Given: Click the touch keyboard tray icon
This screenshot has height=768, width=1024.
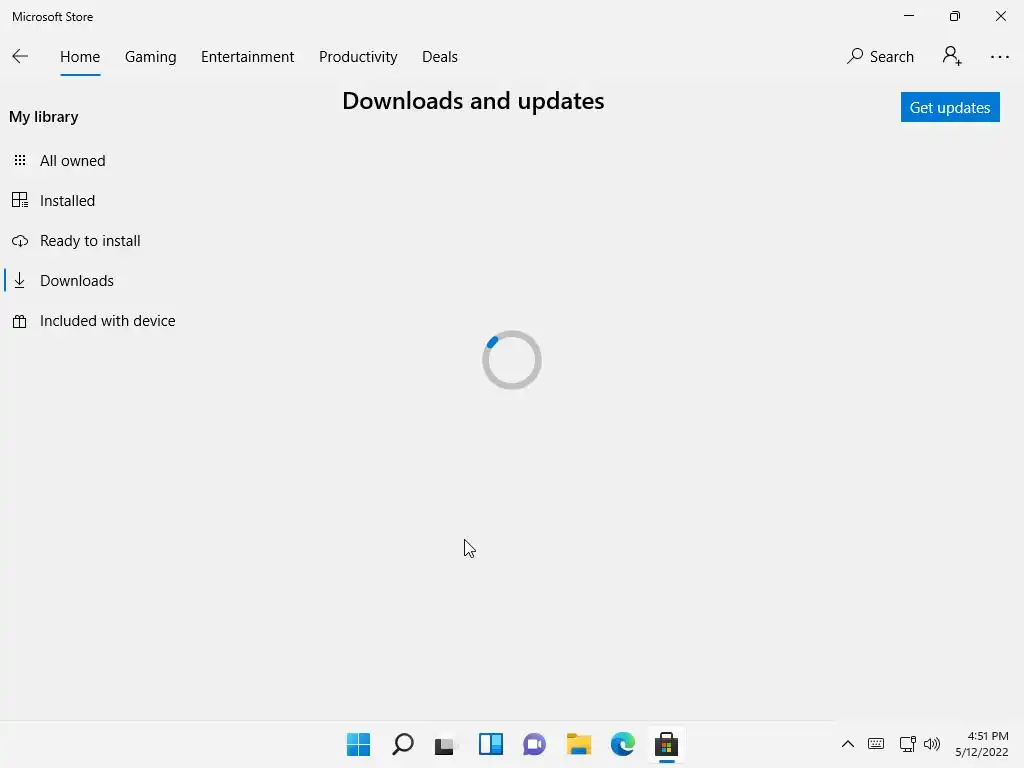Looking at the screenshot, I should 876,743.
